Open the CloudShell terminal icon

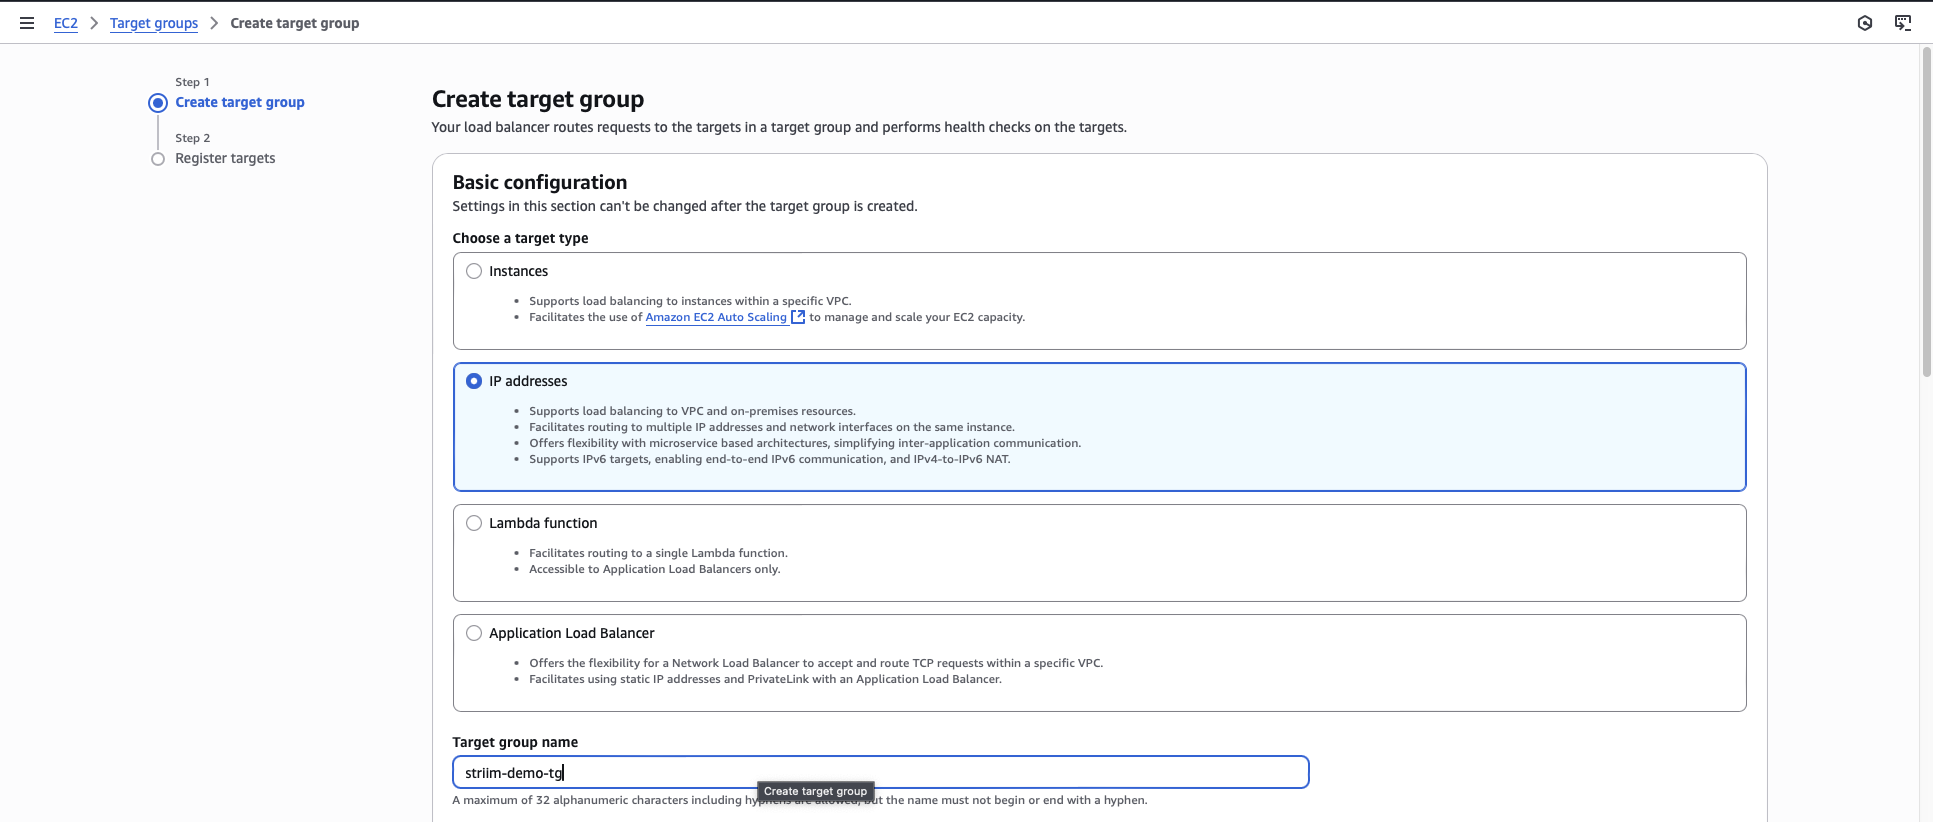[1903, 23]
